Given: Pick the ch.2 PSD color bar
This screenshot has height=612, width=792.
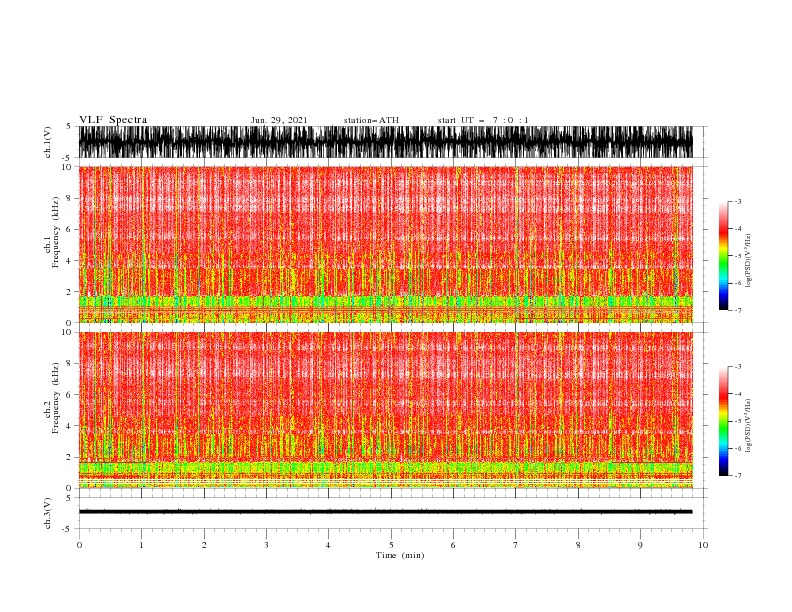Looking at the screenshot, I should click(724, 421).
